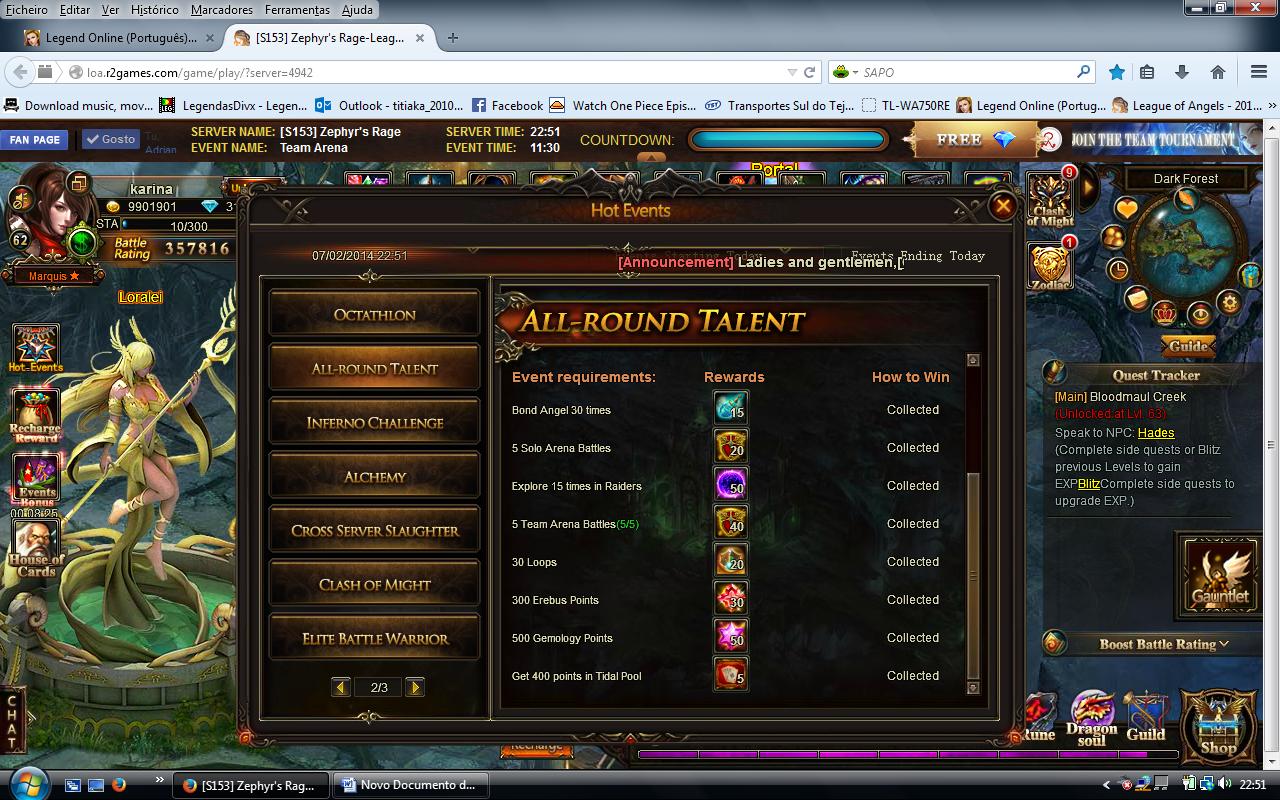Click the Facebook Gosto like button
The height and width of the screenshot is (800, 1280).
point(110,140)
